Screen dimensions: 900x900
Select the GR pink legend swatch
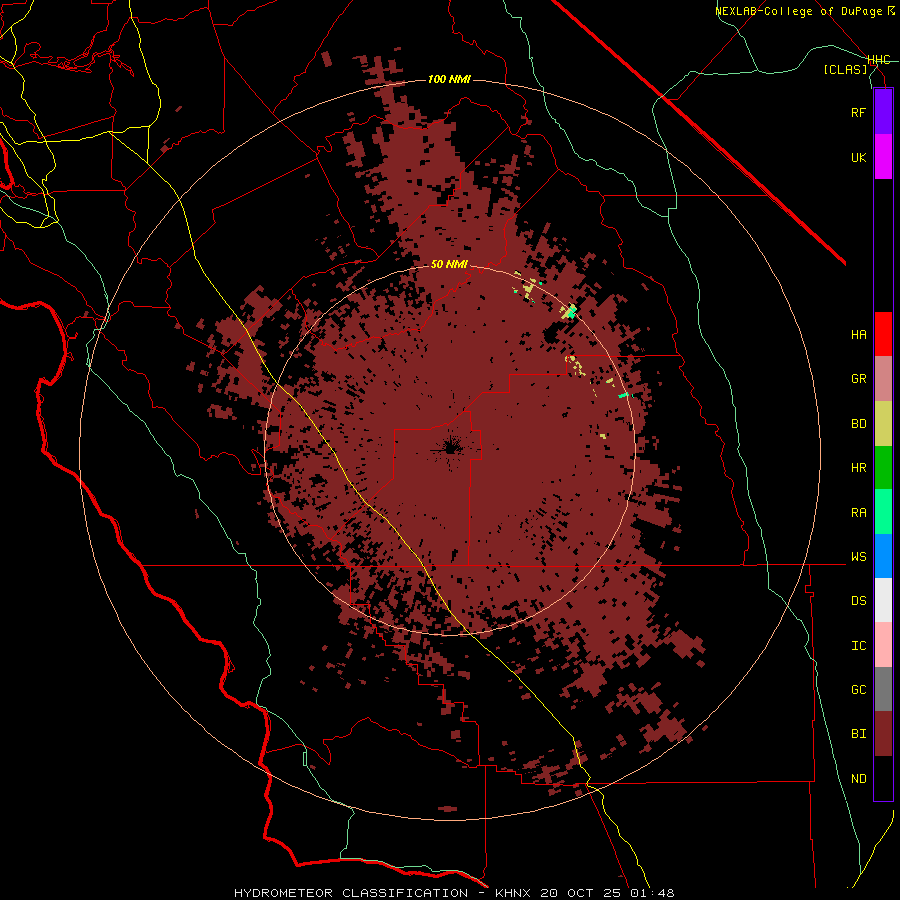point(883,379)
